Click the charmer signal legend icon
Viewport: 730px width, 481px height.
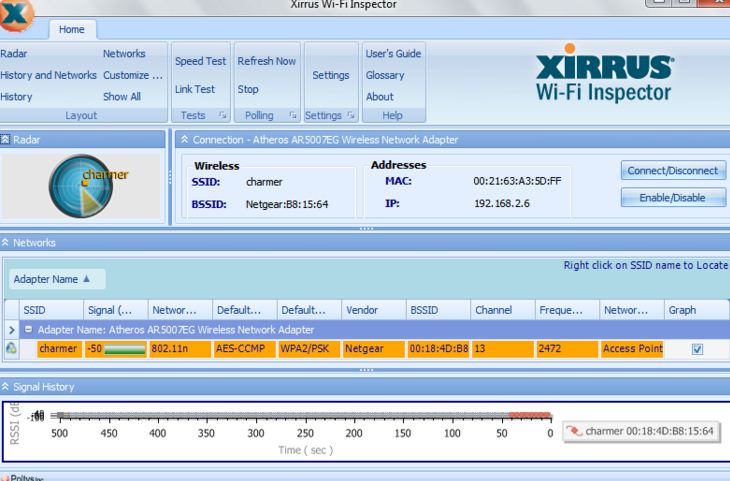coord(574,431)
